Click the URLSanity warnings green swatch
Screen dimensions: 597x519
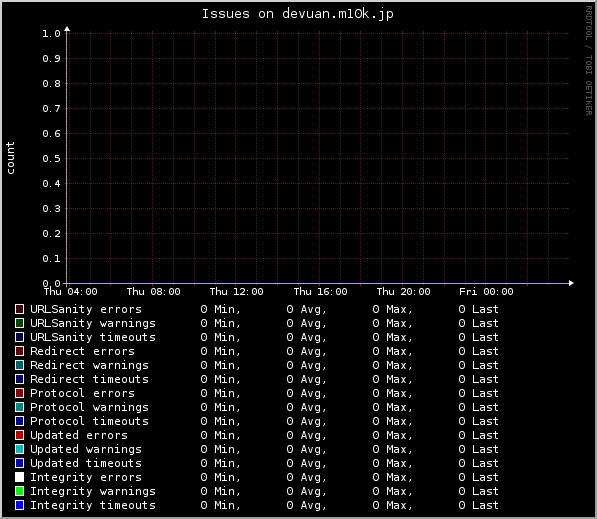pos(19,323)
